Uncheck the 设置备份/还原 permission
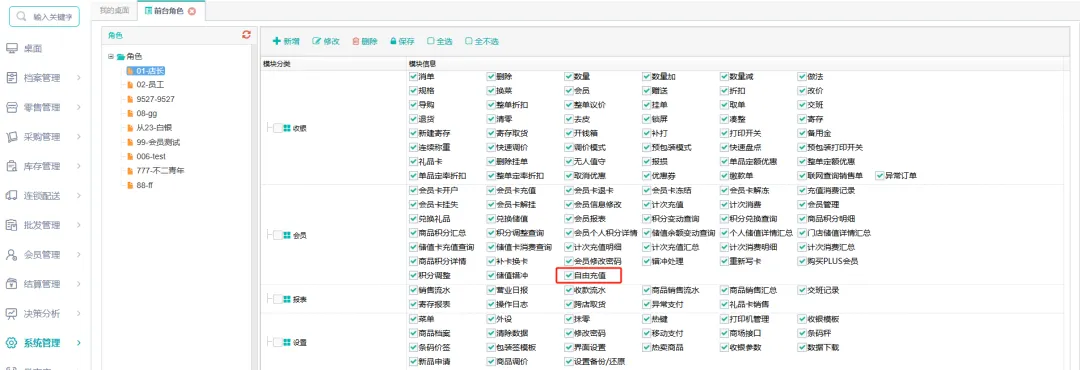The image size is (1080, 370). [569, 362]
